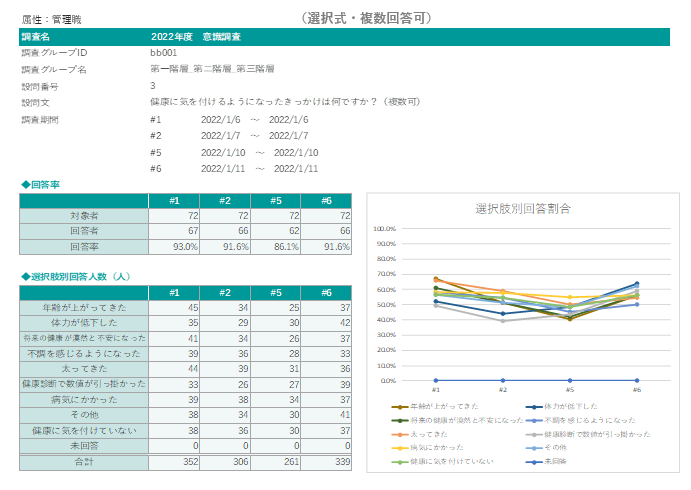The height and width of the screenshot is (490, 691).
Task: Select the 合計 row label
Action: pyautogui.click(x=84, y=462)
